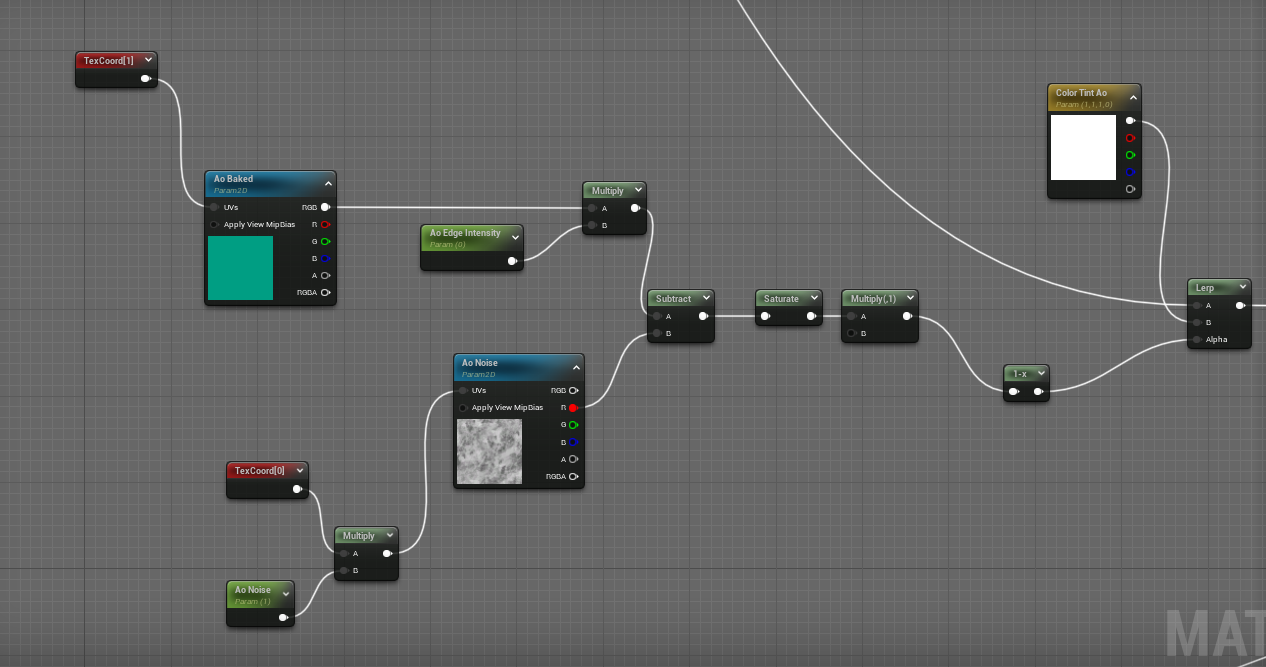This screenshot has height=667, width=1266.
Task: Click the noise texture preview on Ao Noise
Action: [x=489, y=452]
